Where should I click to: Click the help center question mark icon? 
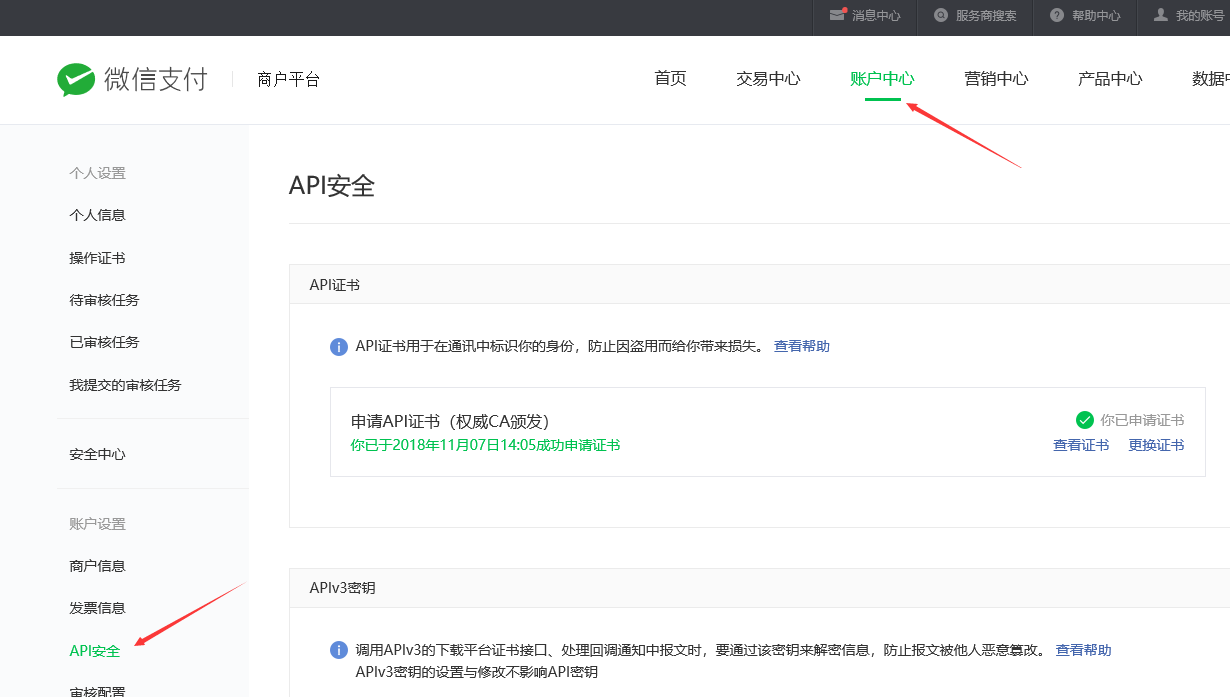(x=1057, y=15)
